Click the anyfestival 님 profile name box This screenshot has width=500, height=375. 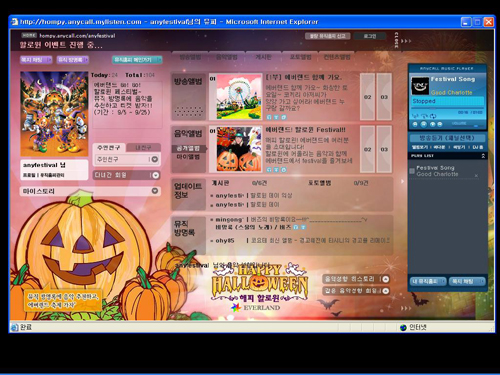[x=54, y=169]
